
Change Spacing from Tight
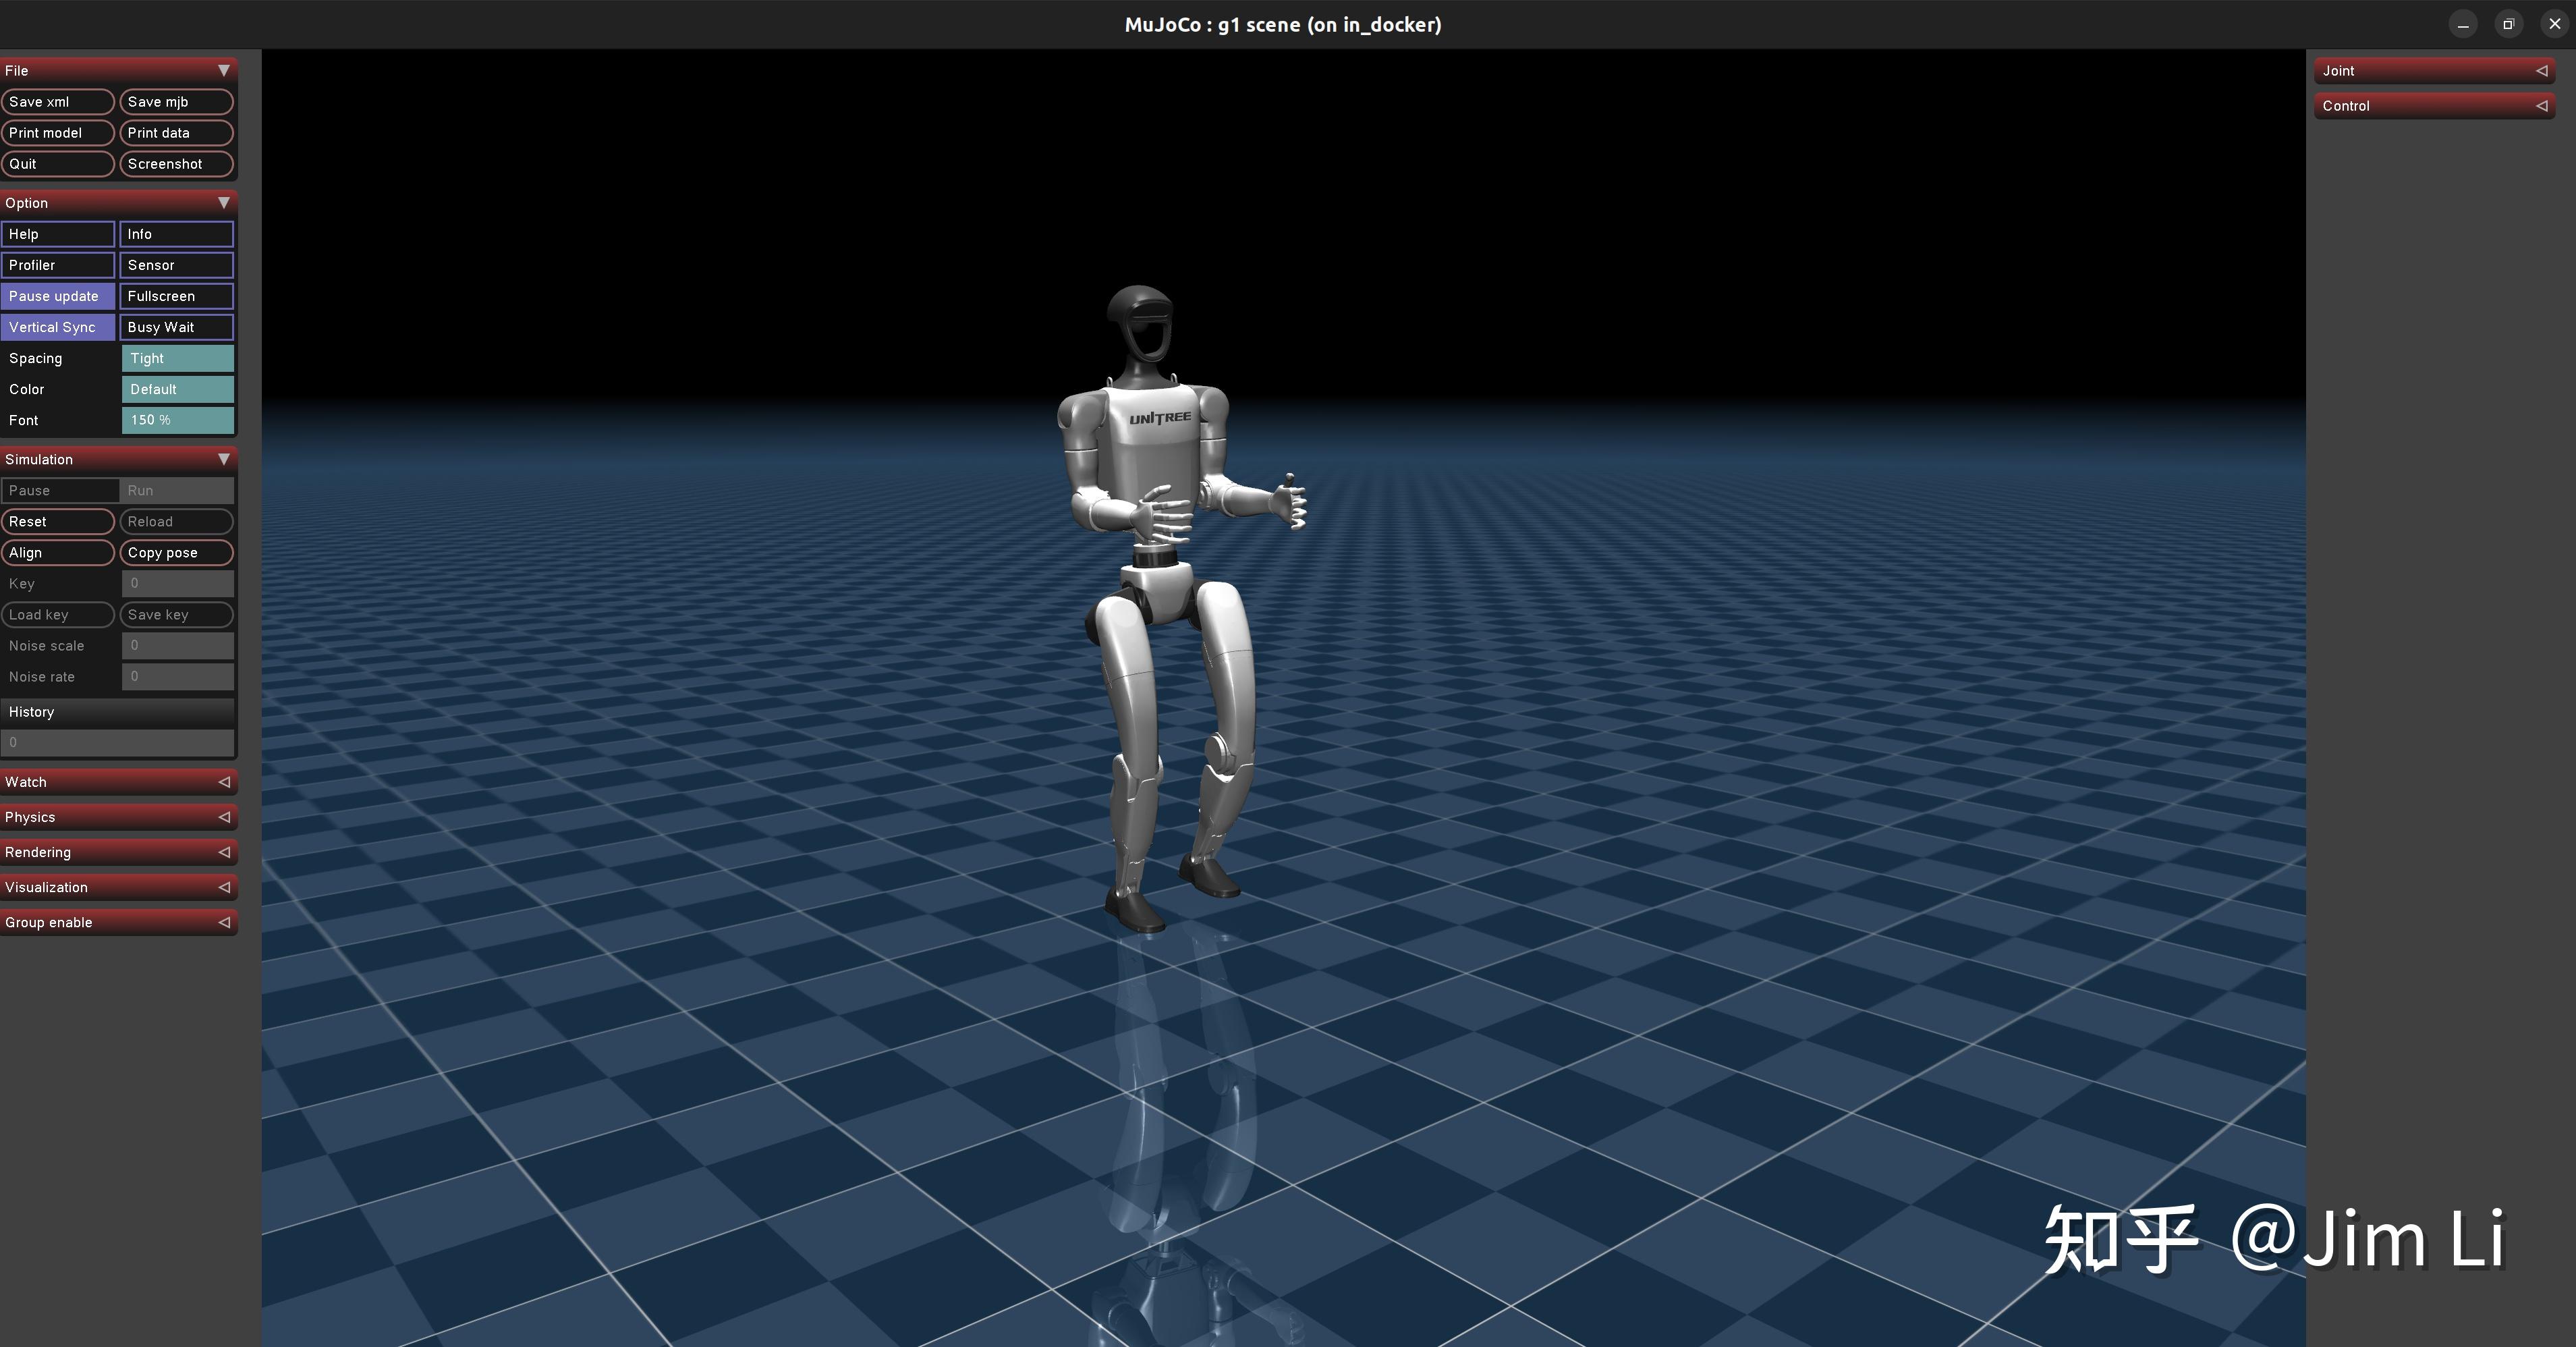(x=177, y=358)
